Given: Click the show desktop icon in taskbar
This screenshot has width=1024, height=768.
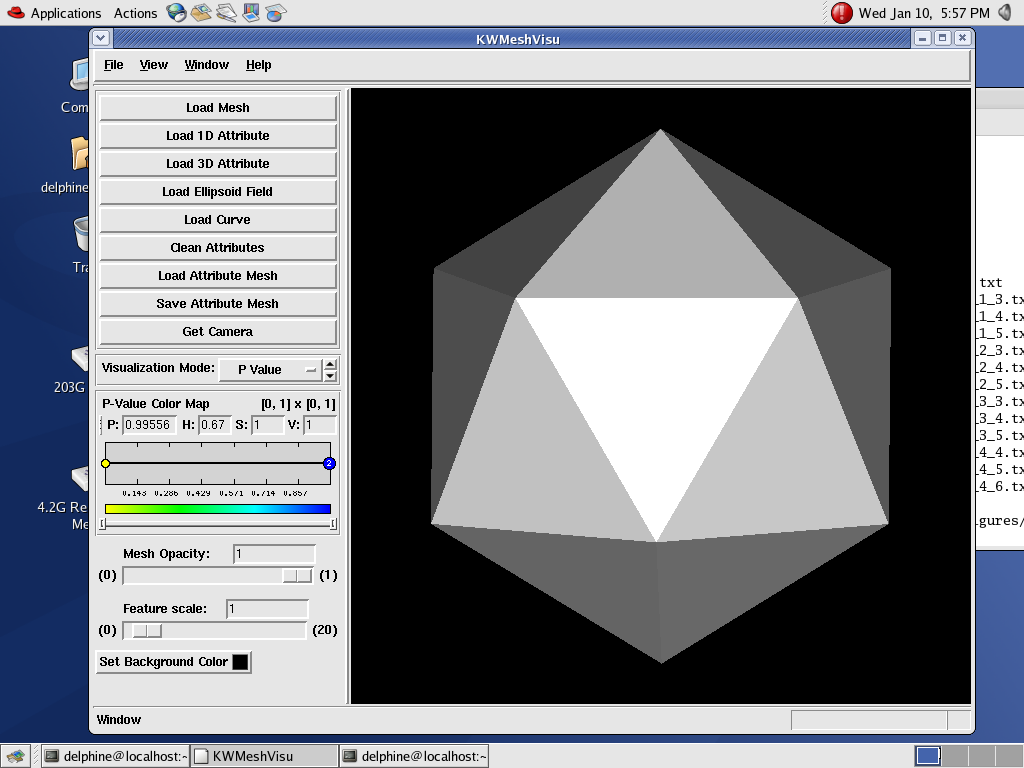Looking at the screenshot, I should 15,756.
